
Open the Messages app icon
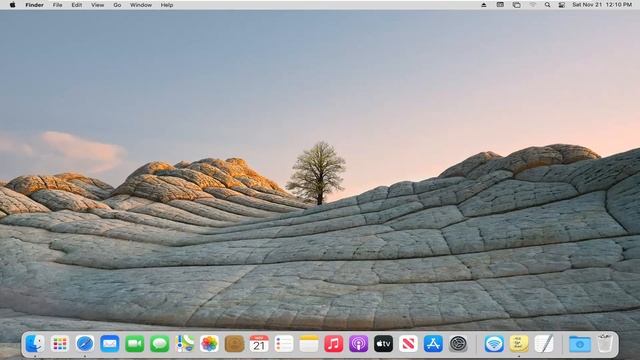point(160,344)
